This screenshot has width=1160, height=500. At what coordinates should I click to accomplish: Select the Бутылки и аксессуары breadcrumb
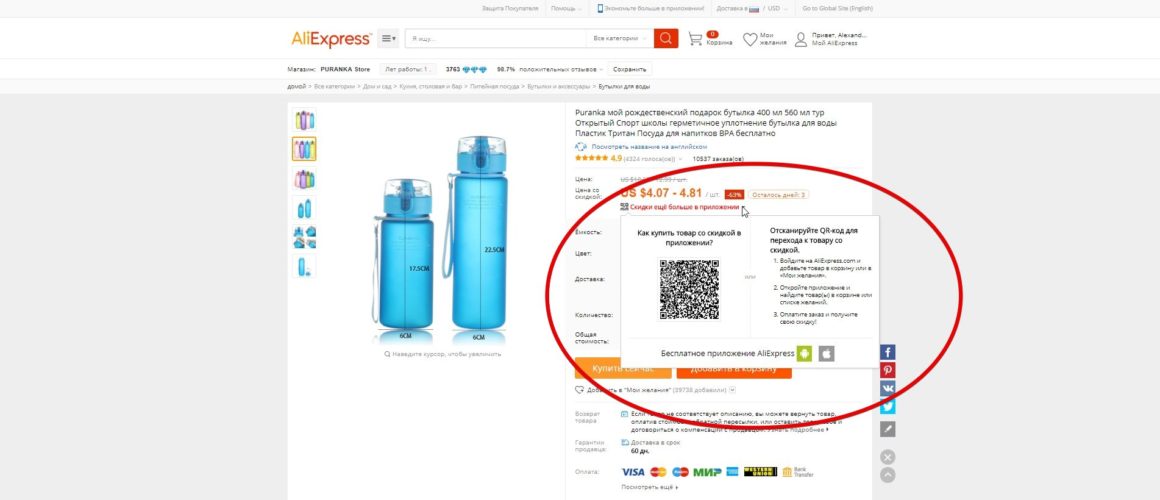tap(559, 87)
